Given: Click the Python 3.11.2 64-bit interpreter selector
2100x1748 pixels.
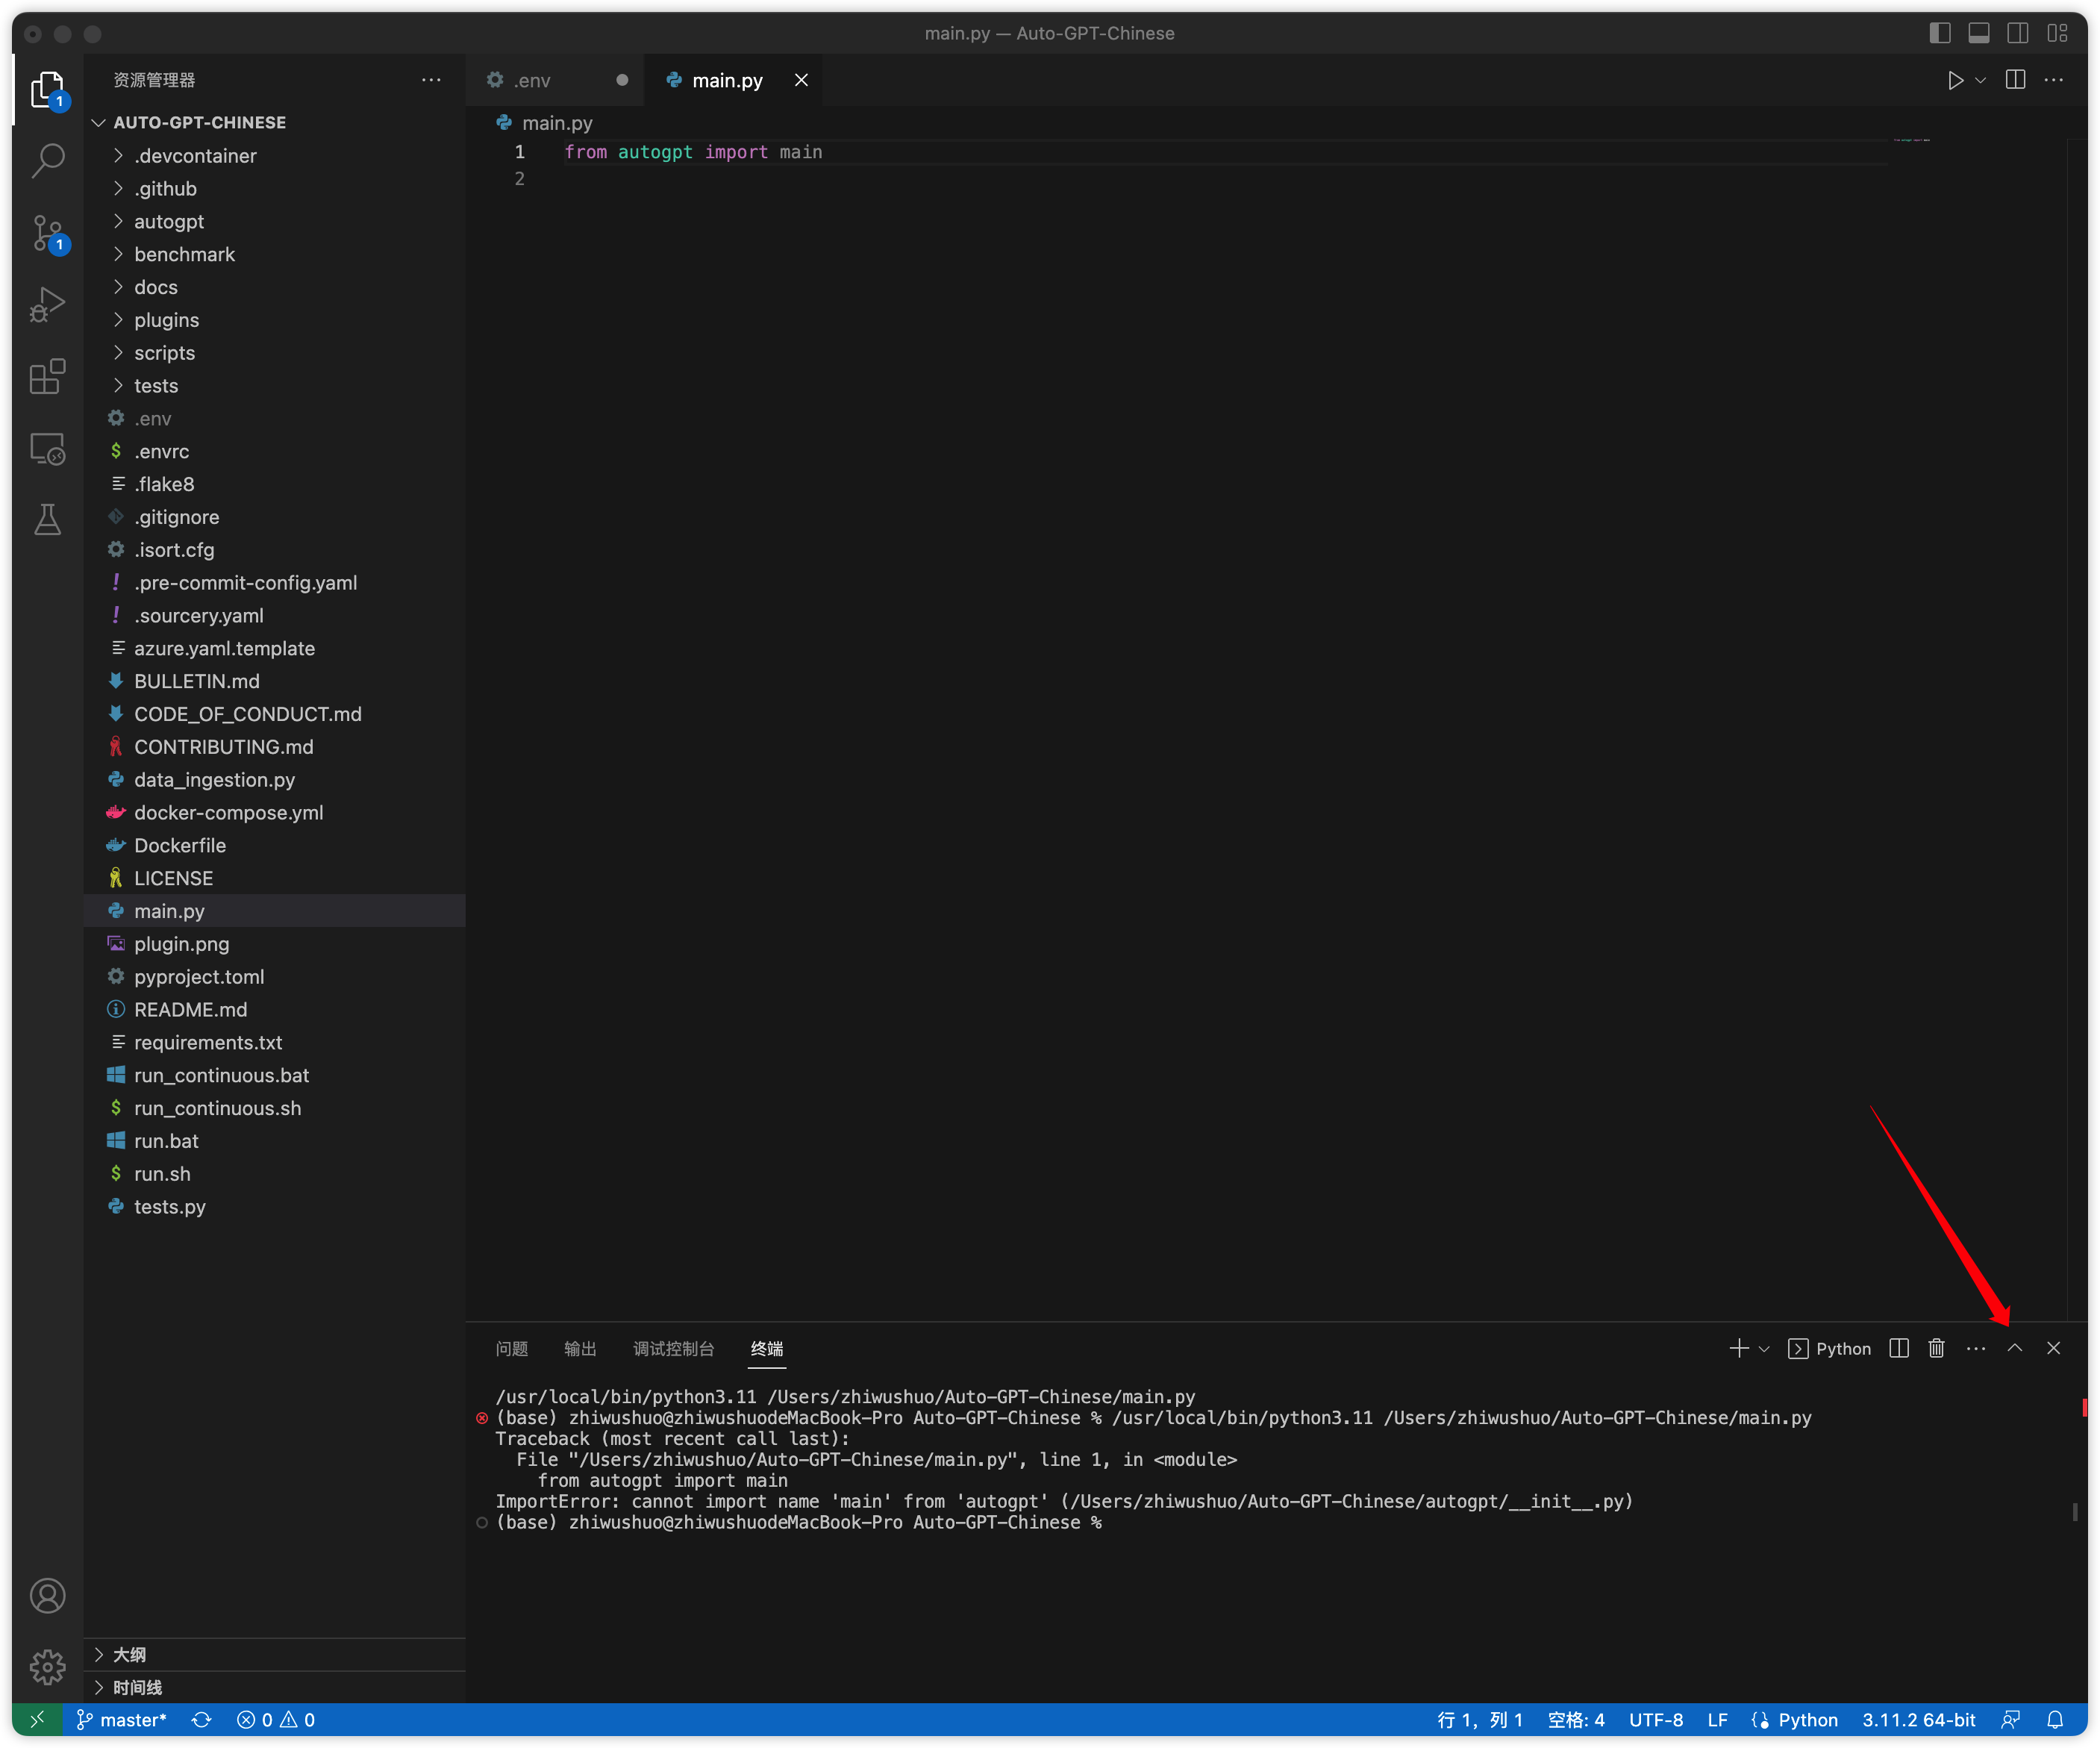Looking at the screenshot, I should (x=1918, y=1719).
